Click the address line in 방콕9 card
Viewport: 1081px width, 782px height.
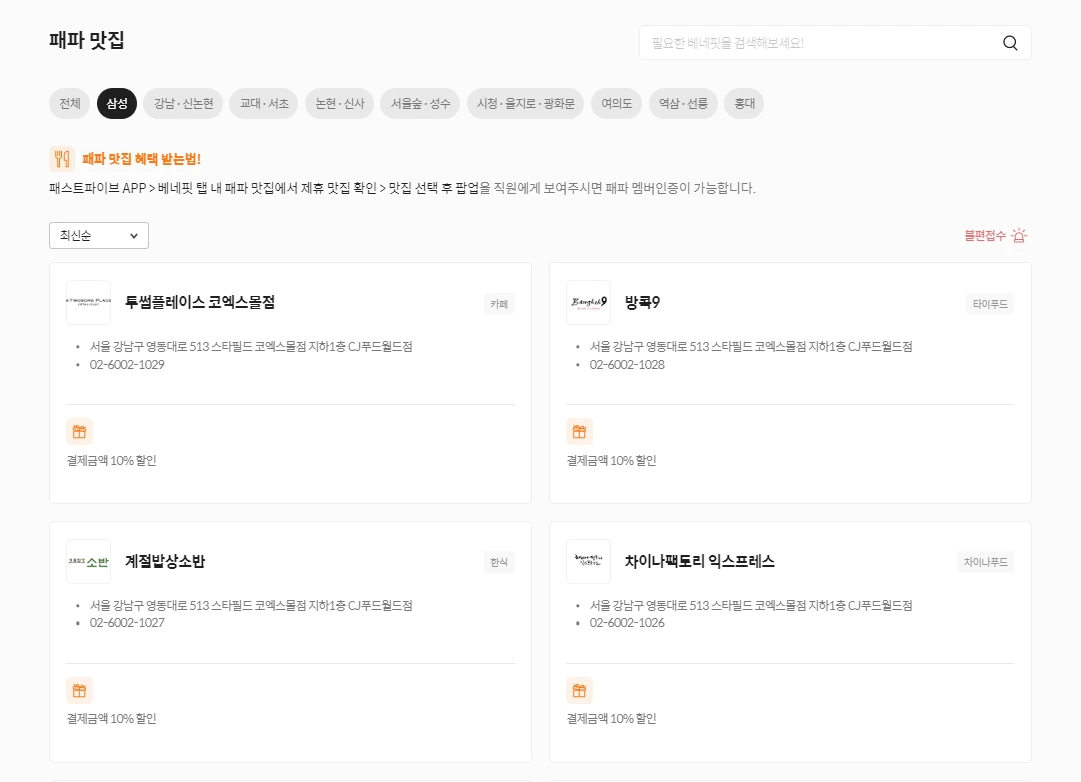(751, 346)
